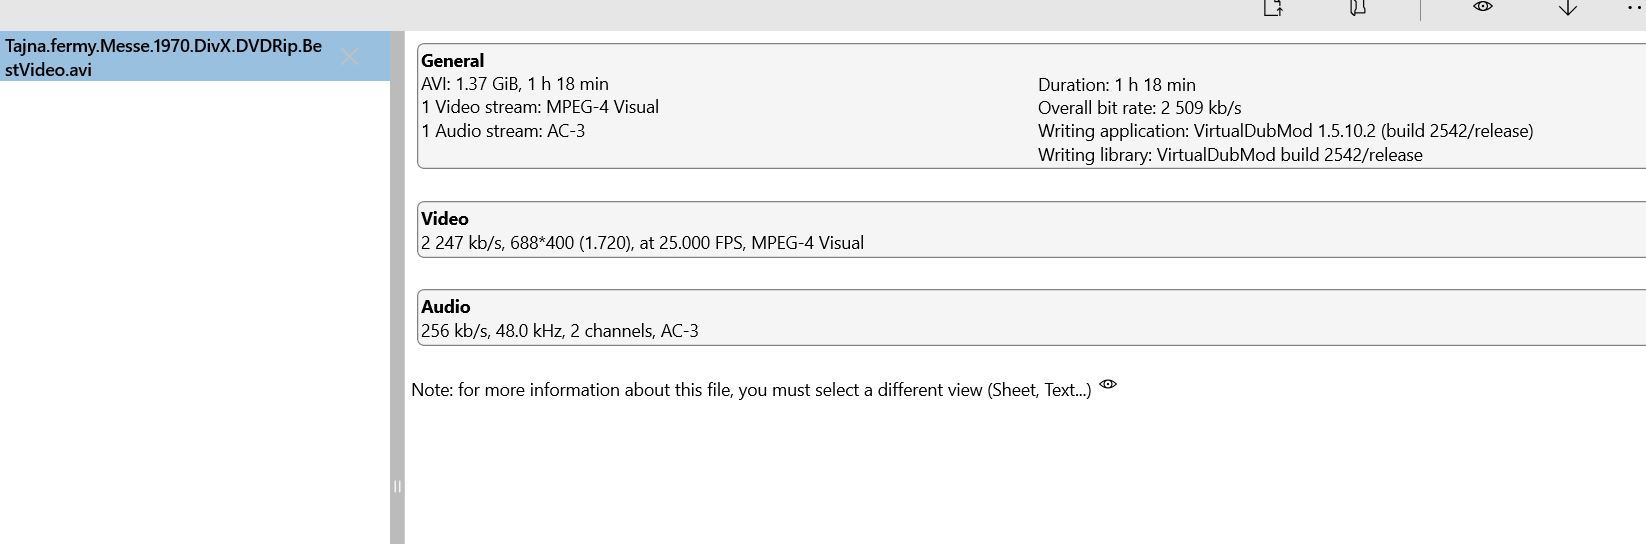Click the '1 Audio stream: AC-3' line
The image size is (1646, 544).
(503, 131)
